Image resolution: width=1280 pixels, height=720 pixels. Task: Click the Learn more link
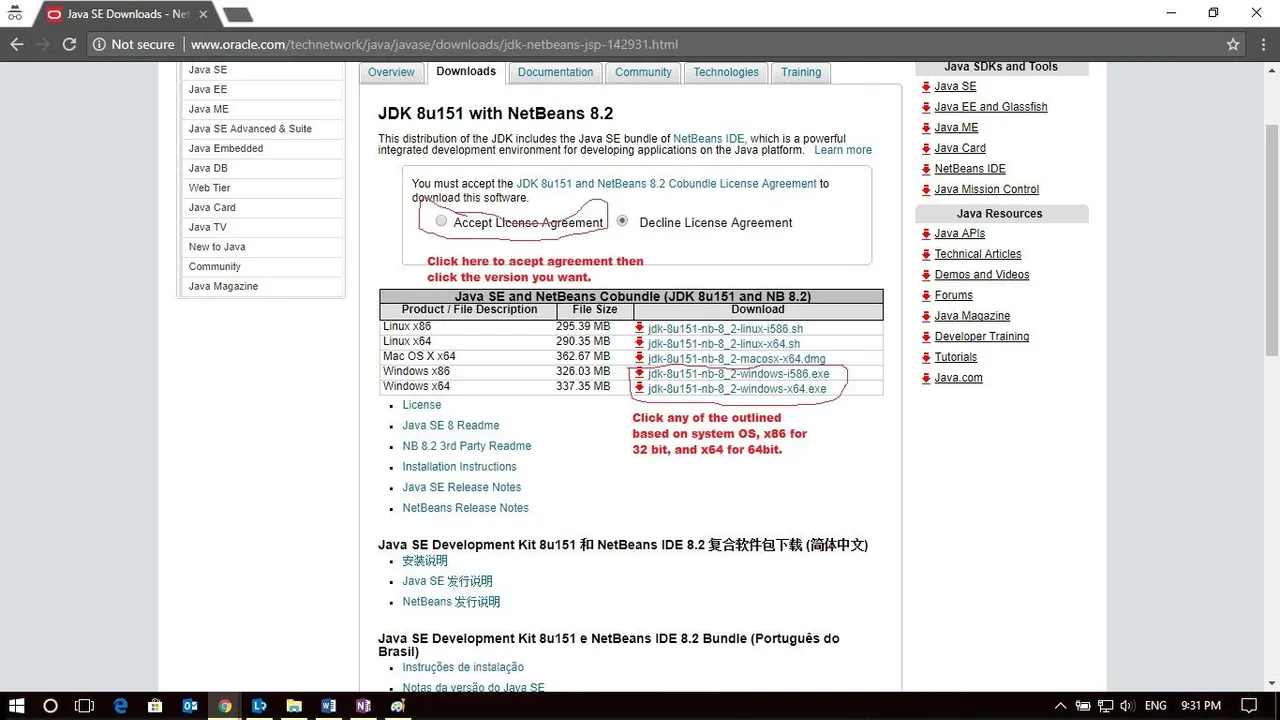pos(843,150)
